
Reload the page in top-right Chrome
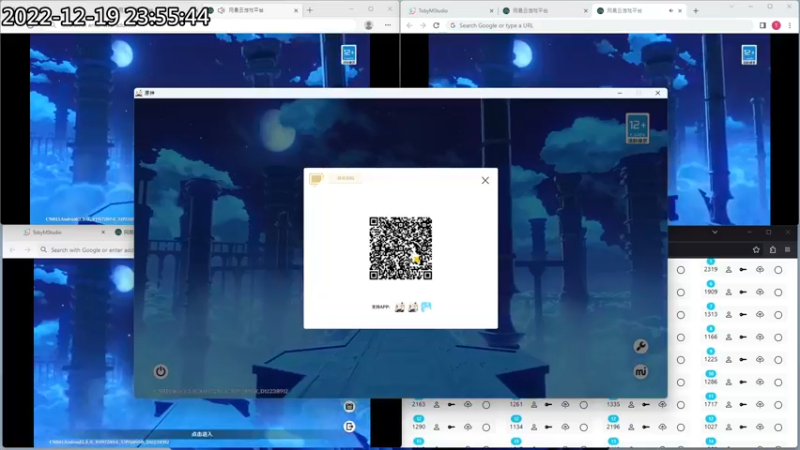click(436, 25)
